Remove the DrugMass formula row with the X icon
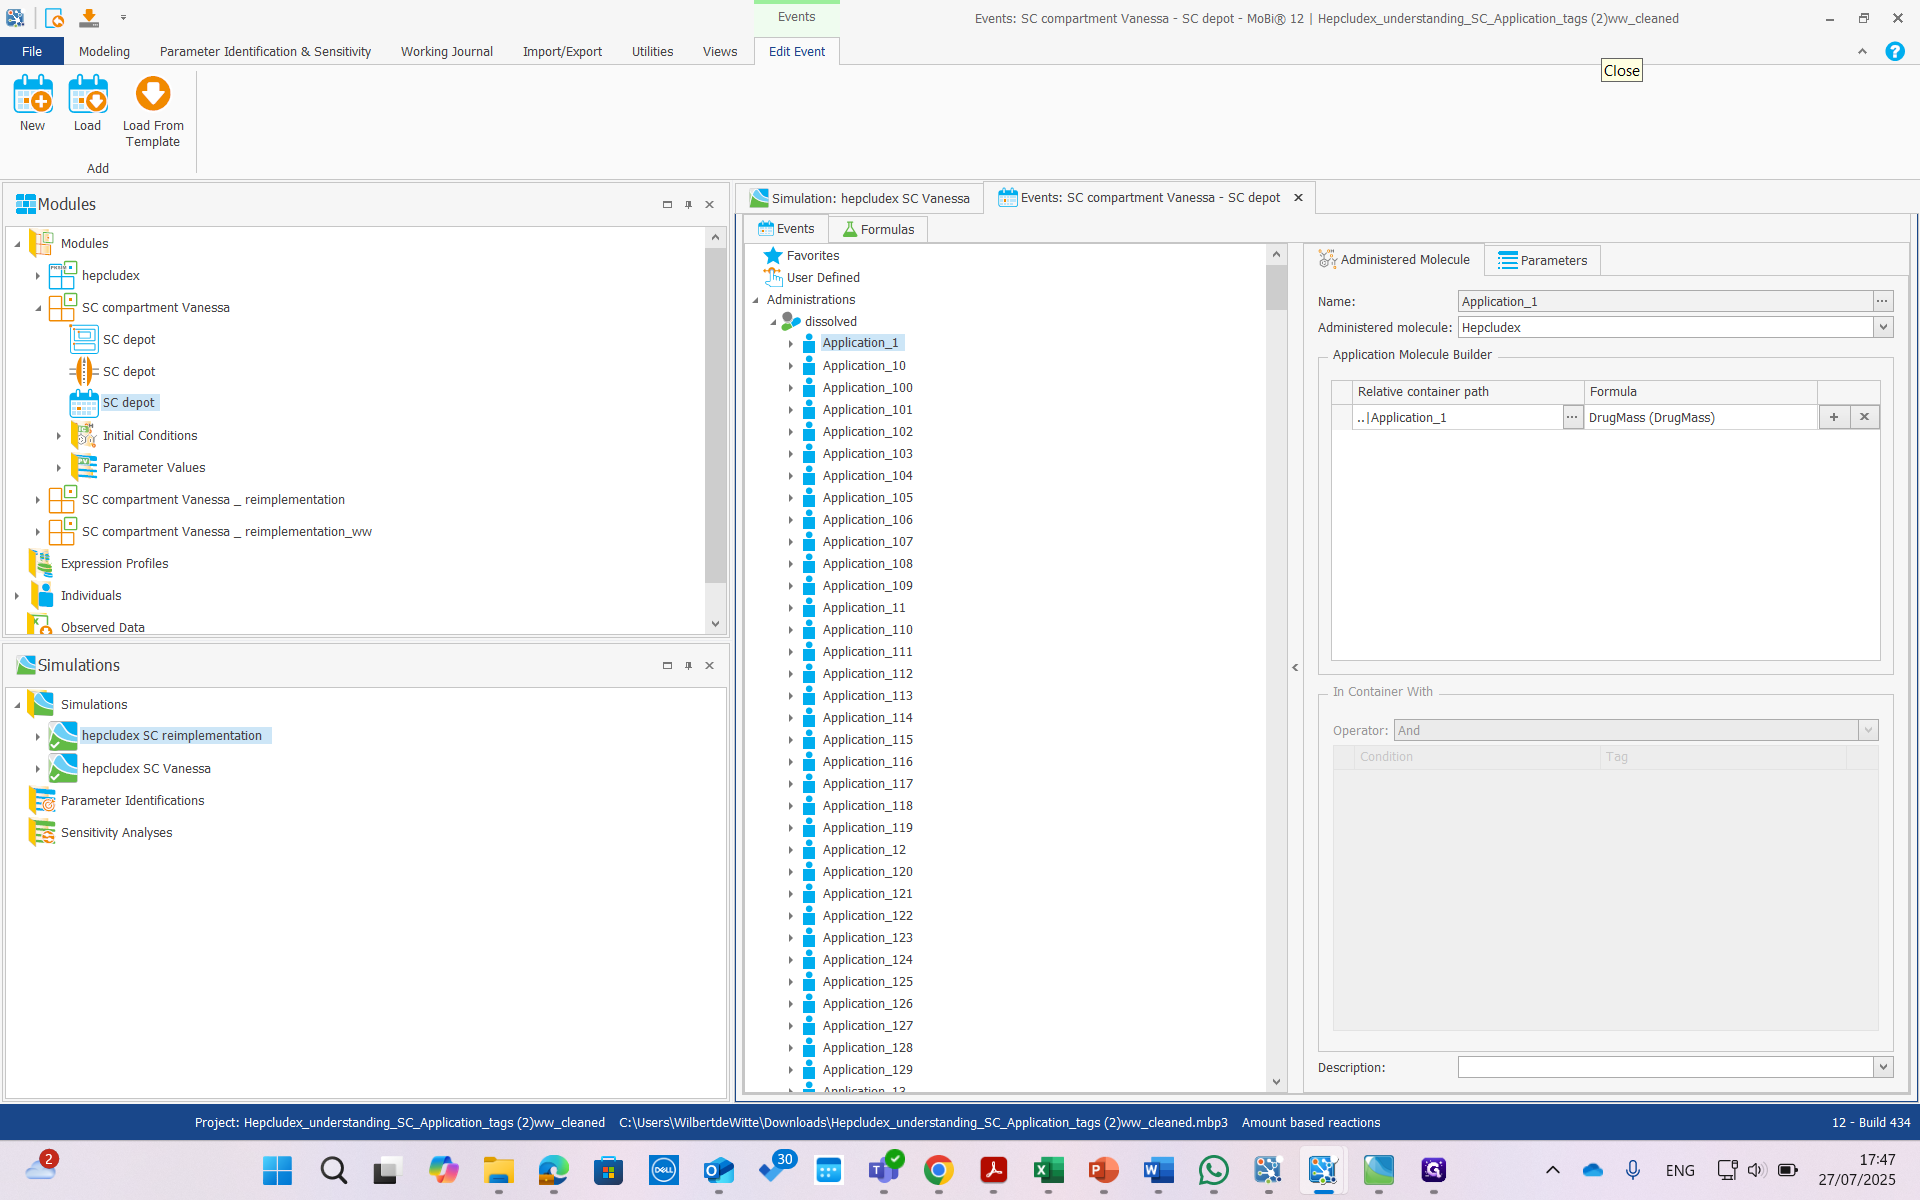 1864,417
